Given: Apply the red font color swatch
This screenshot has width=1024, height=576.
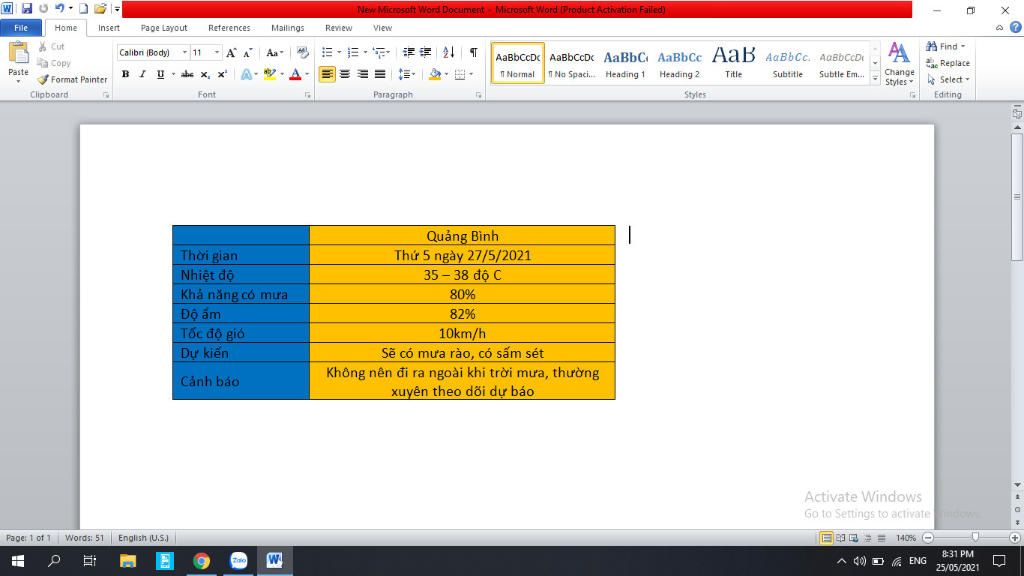Looking at the screenshot, I should [295, 74].
